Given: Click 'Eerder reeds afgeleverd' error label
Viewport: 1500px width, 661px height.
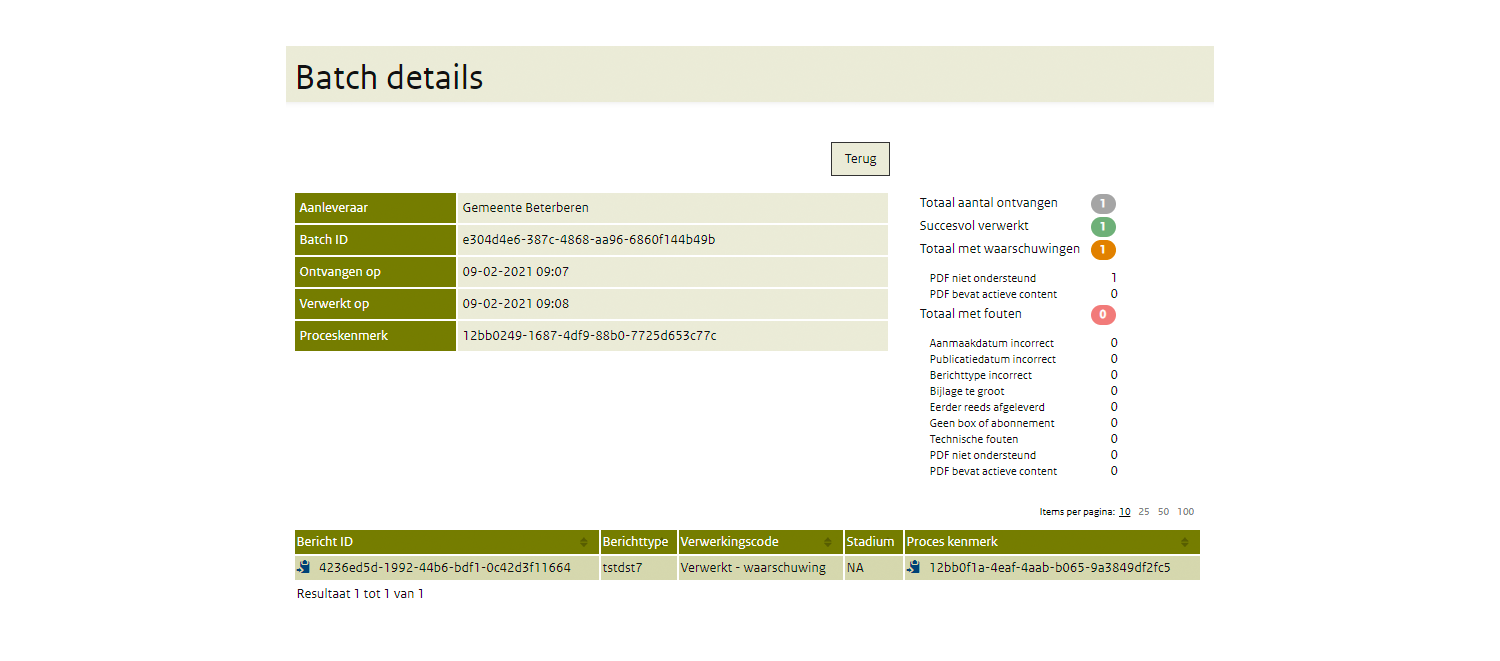Looking at the screenshot, I should click(987, 407).
